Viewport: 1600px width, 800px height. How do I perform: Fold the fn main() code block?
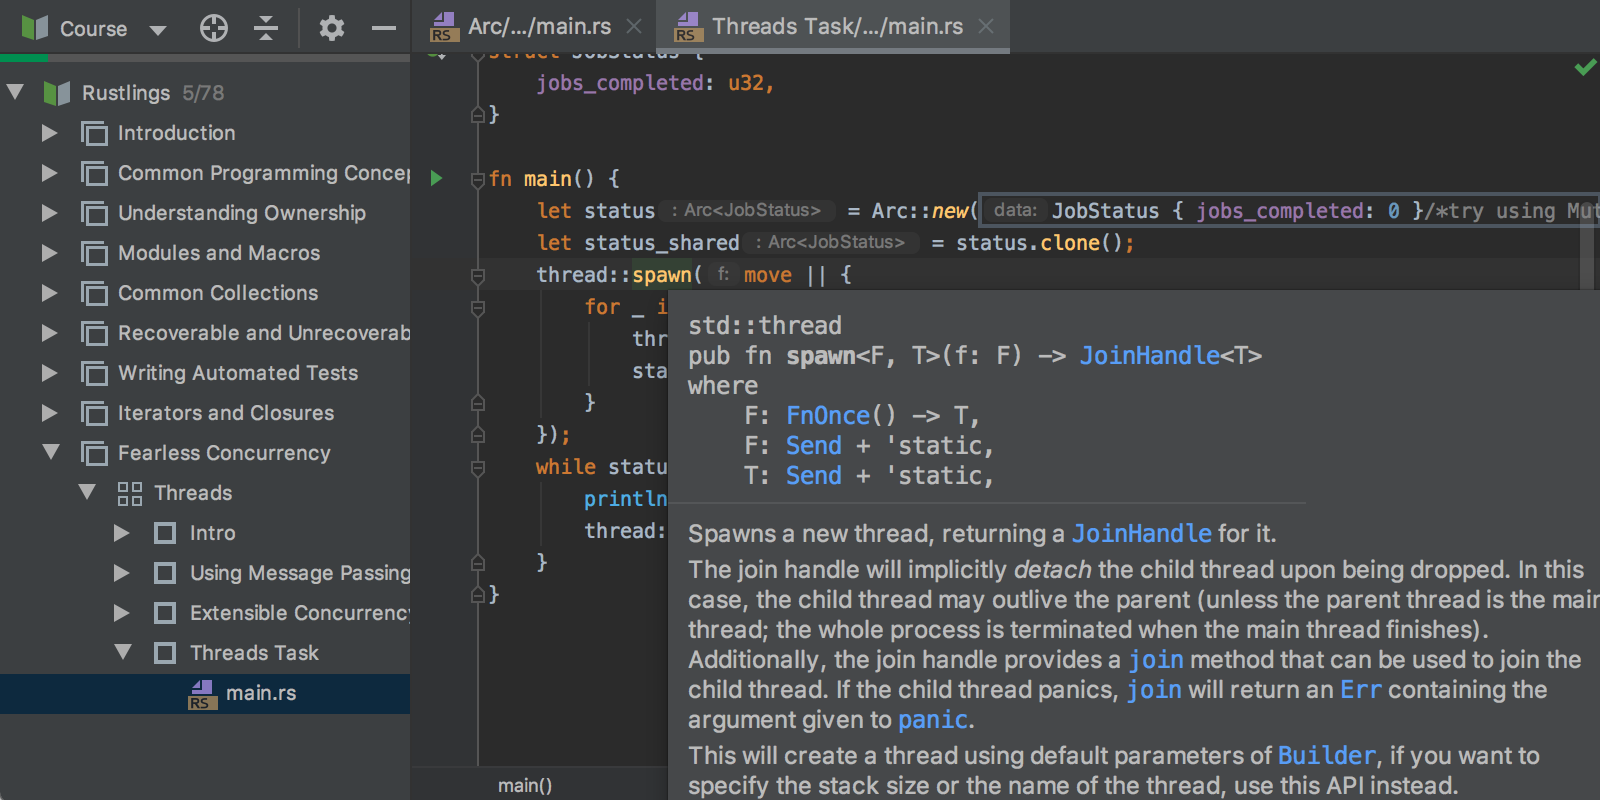(x=478, y=179)
